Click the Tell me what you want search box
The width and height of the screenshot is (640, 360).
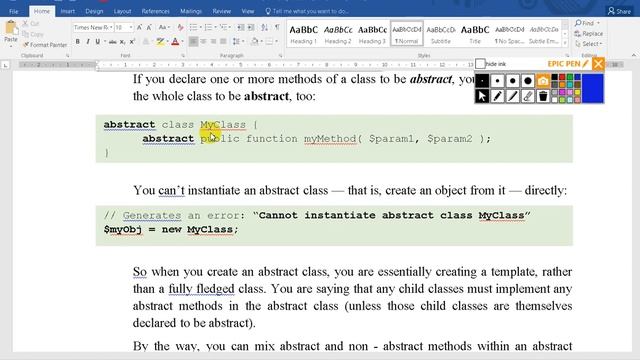pyautogui.click(x=307, y=11)
